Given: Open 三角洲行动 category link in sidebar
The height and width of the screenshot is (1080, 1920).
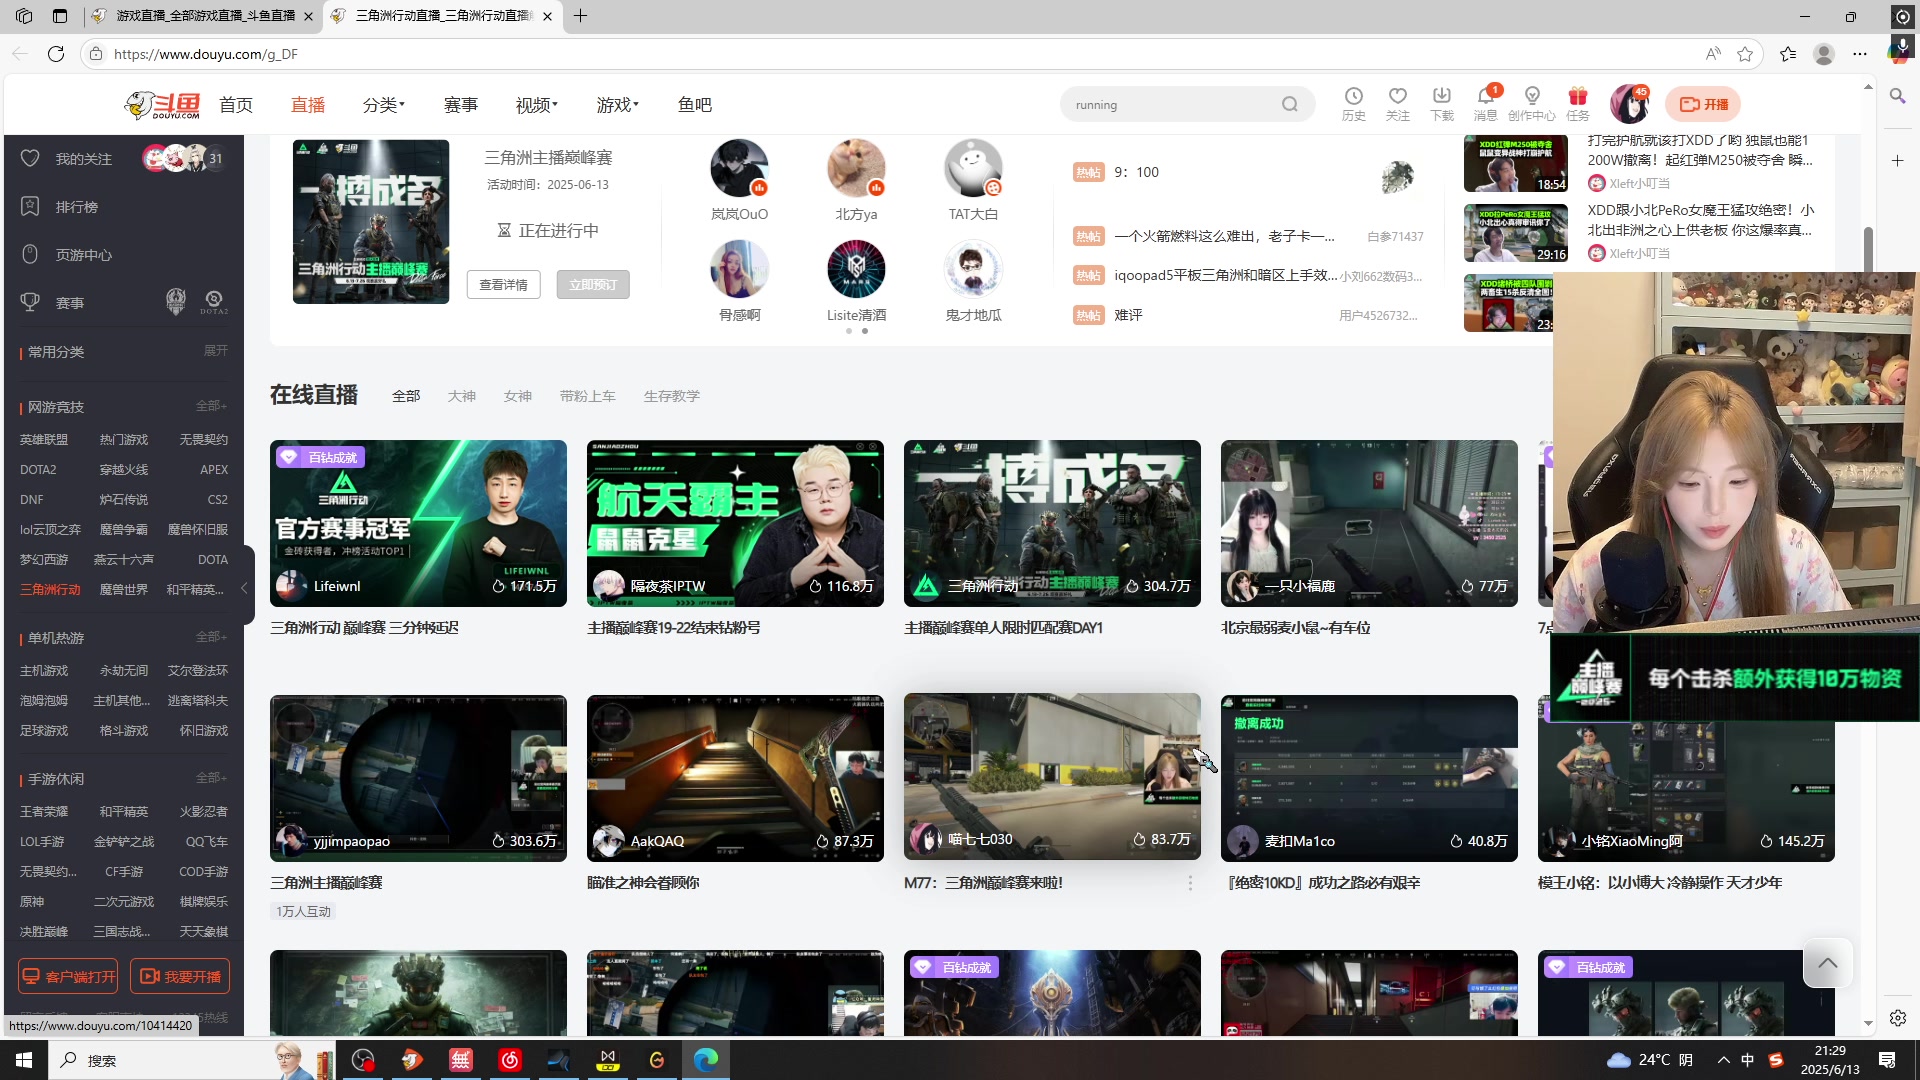Looking at the screenshot, I should point(50,590).
